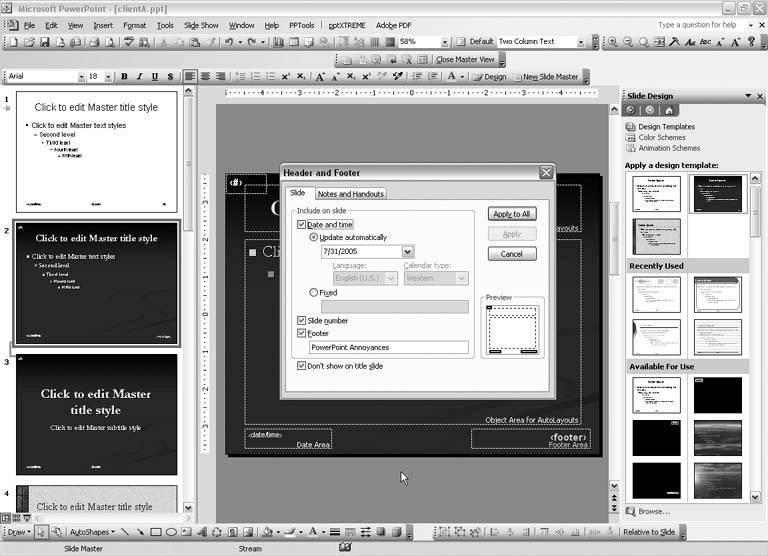This screenshot has width=768, height=556.
Task: Select the Fixed date radio button
Action: click(x=314, y=292)
